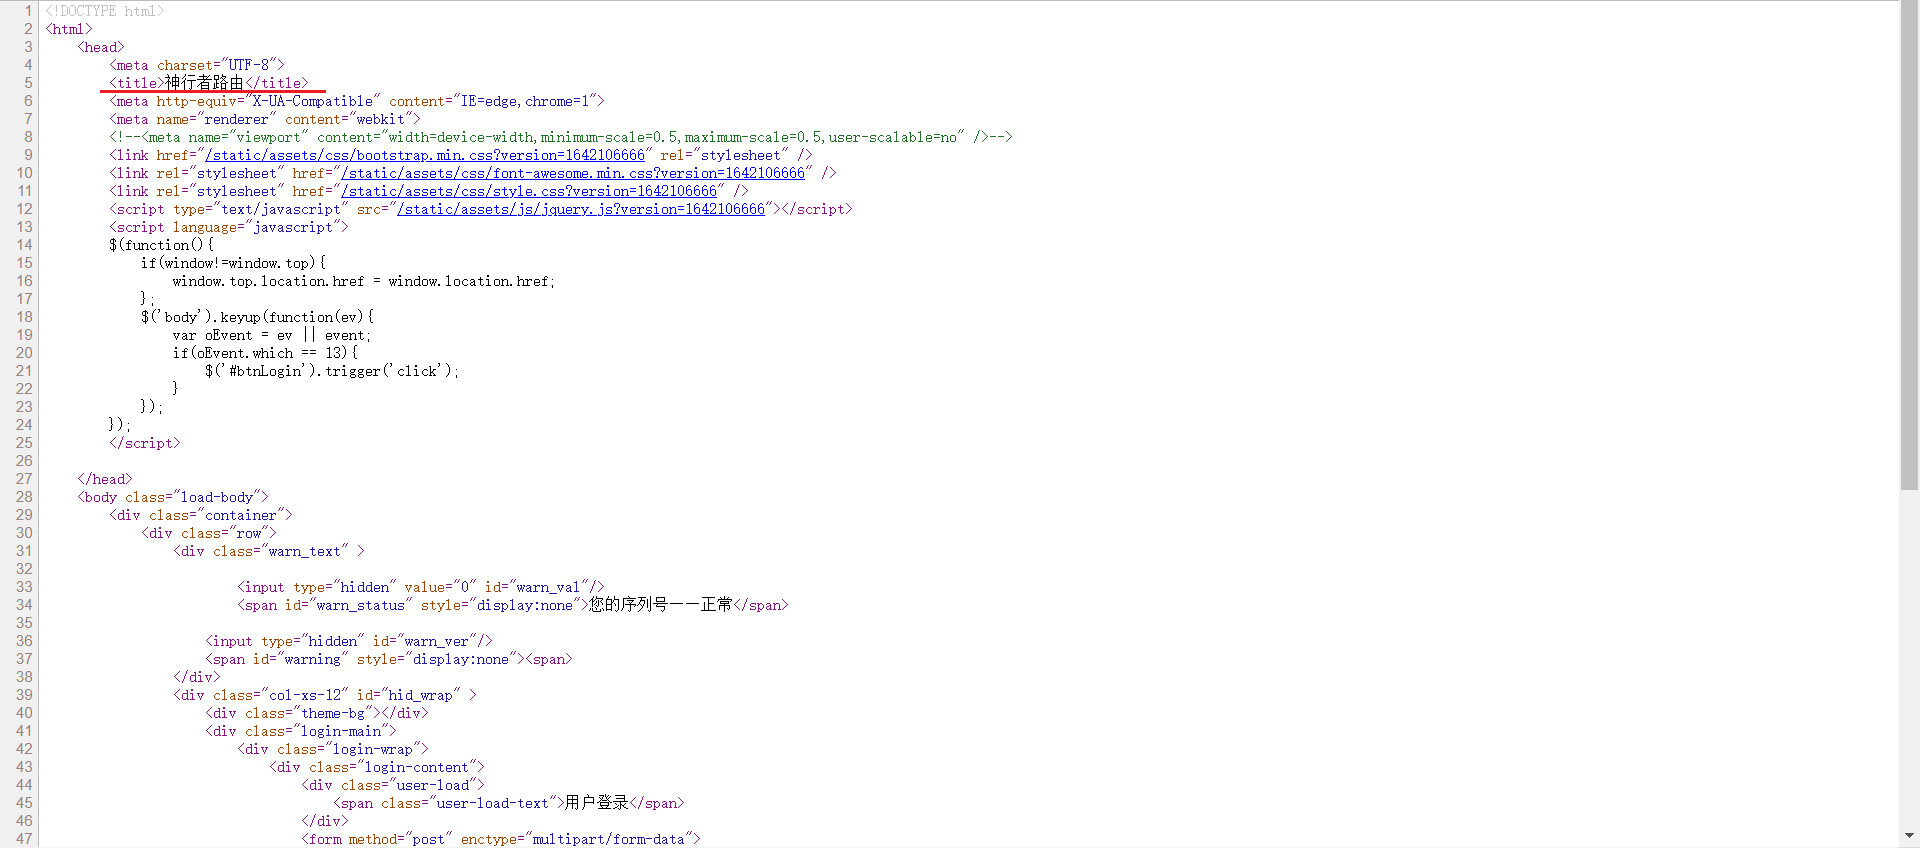The height and width of the screenshot is (848, 1920).
Task: Click the $(function(){ line
Action: [161, 245]
